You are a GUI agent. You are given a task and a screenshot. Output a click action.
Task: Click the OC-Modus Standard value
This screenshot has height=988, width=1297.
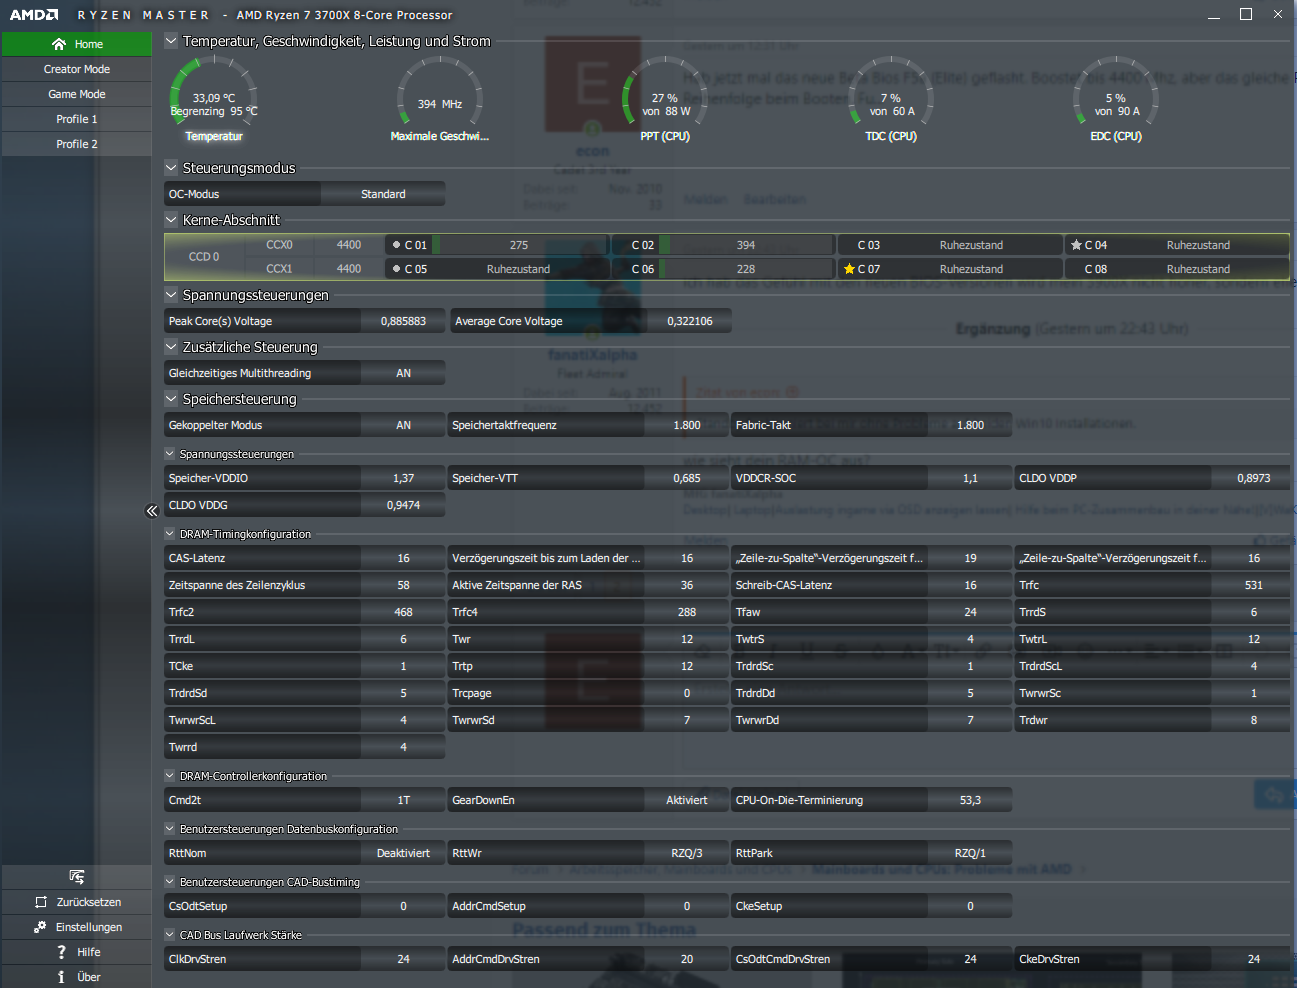pos(383,194)
